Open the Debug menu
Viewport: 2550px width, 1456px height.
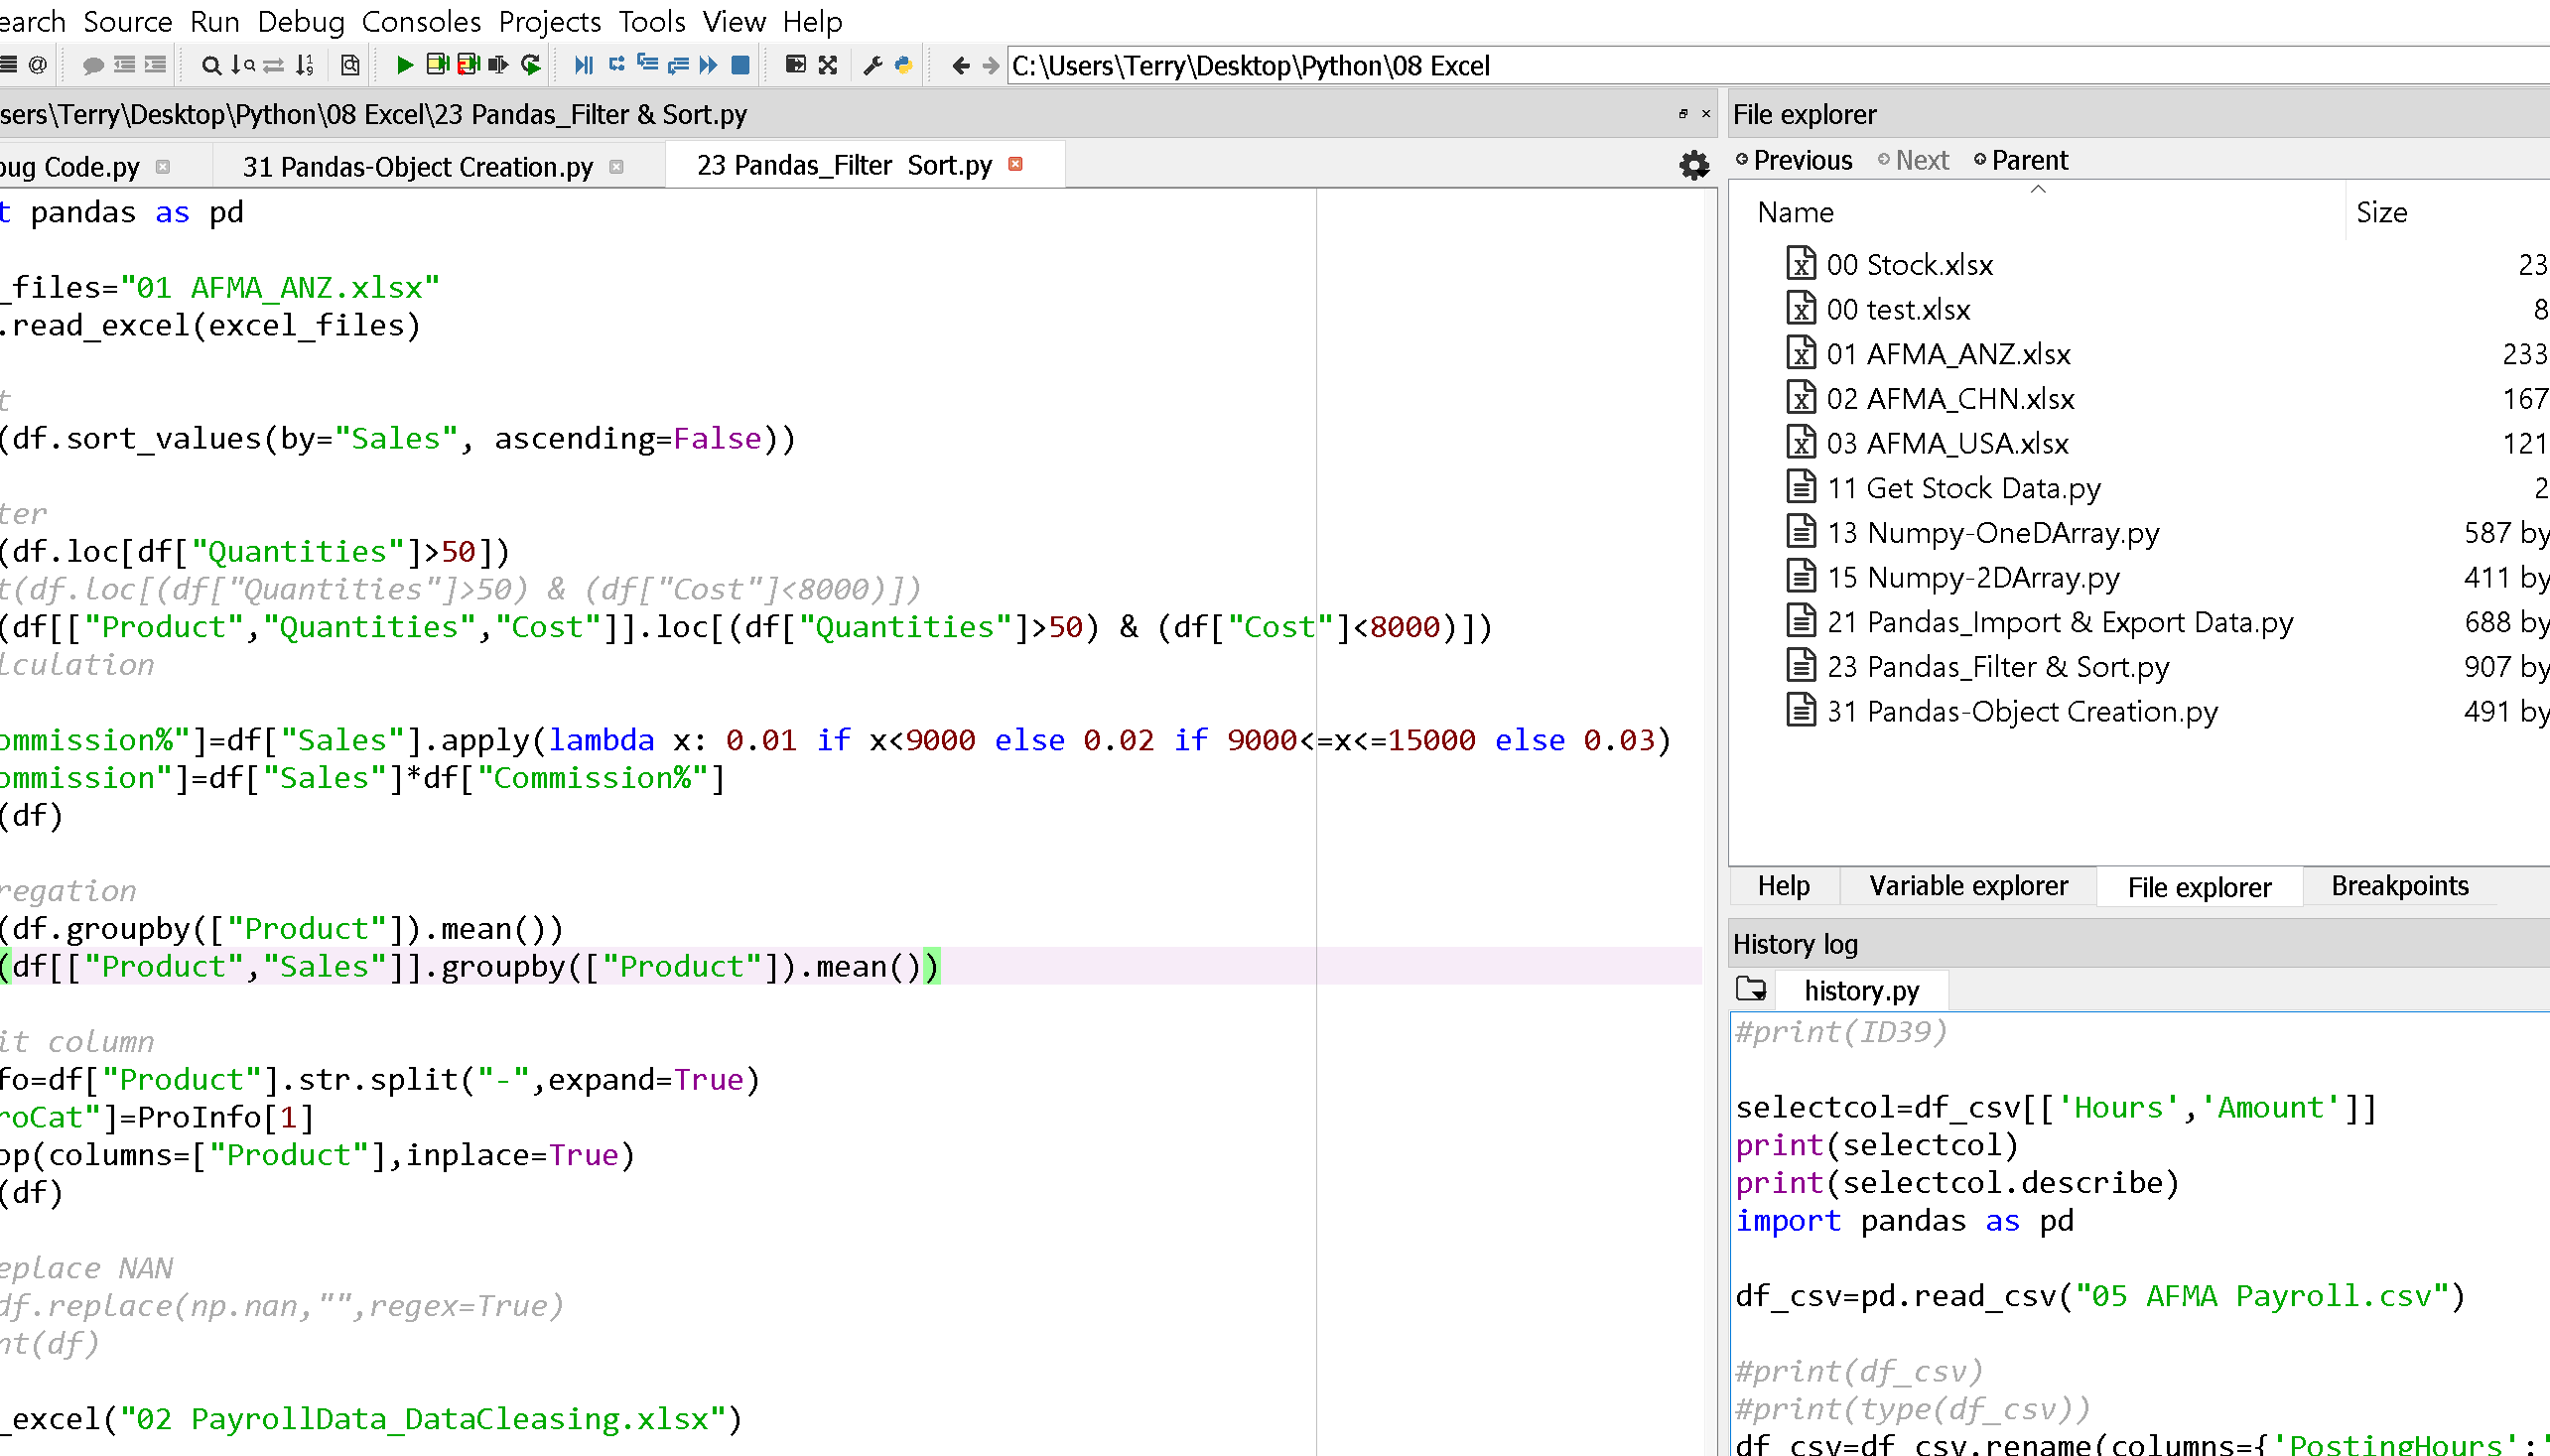click(x=300, y=21)
